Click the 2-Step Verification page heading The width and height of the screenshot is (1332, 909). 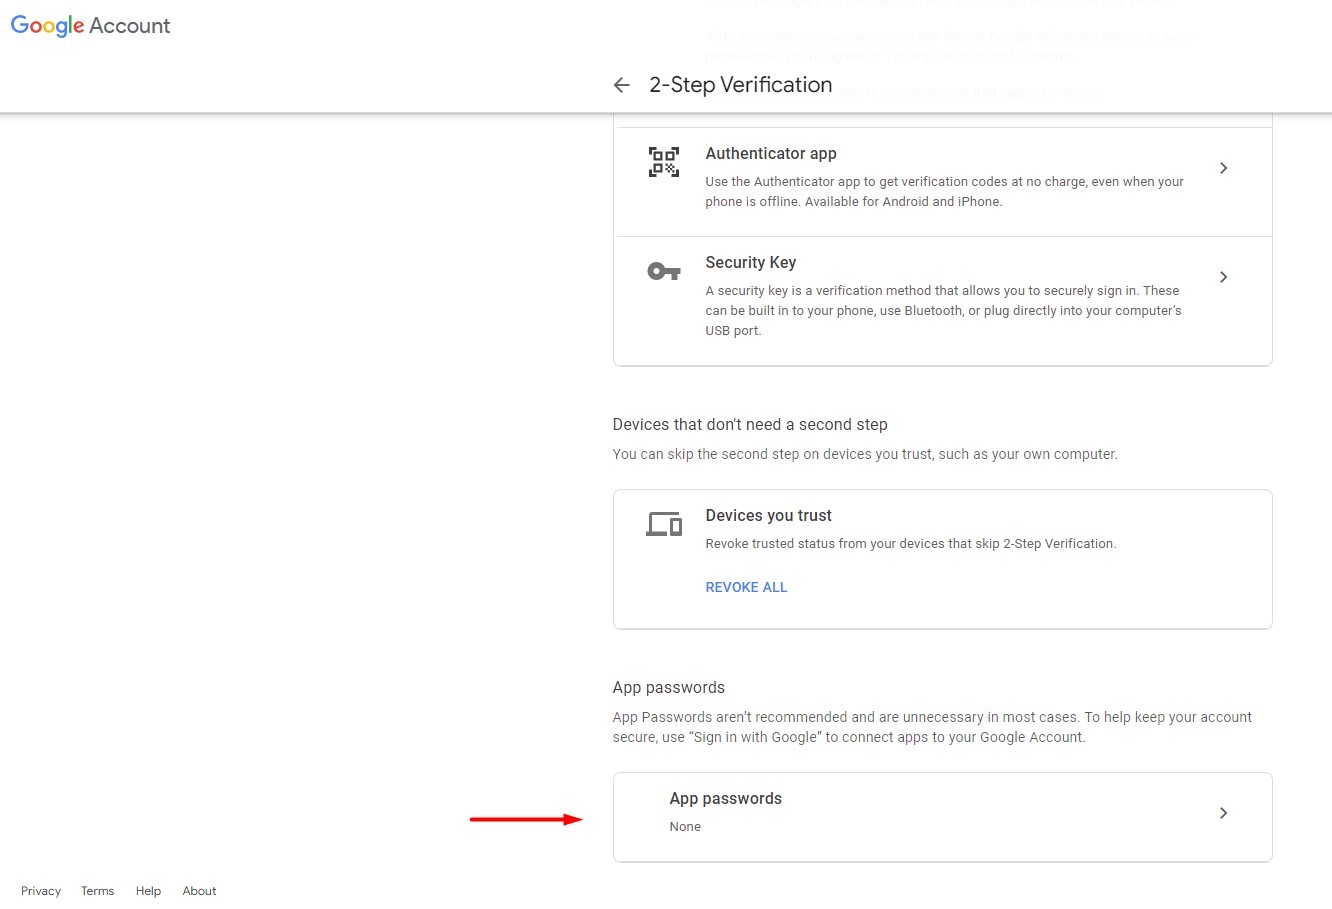741,85
